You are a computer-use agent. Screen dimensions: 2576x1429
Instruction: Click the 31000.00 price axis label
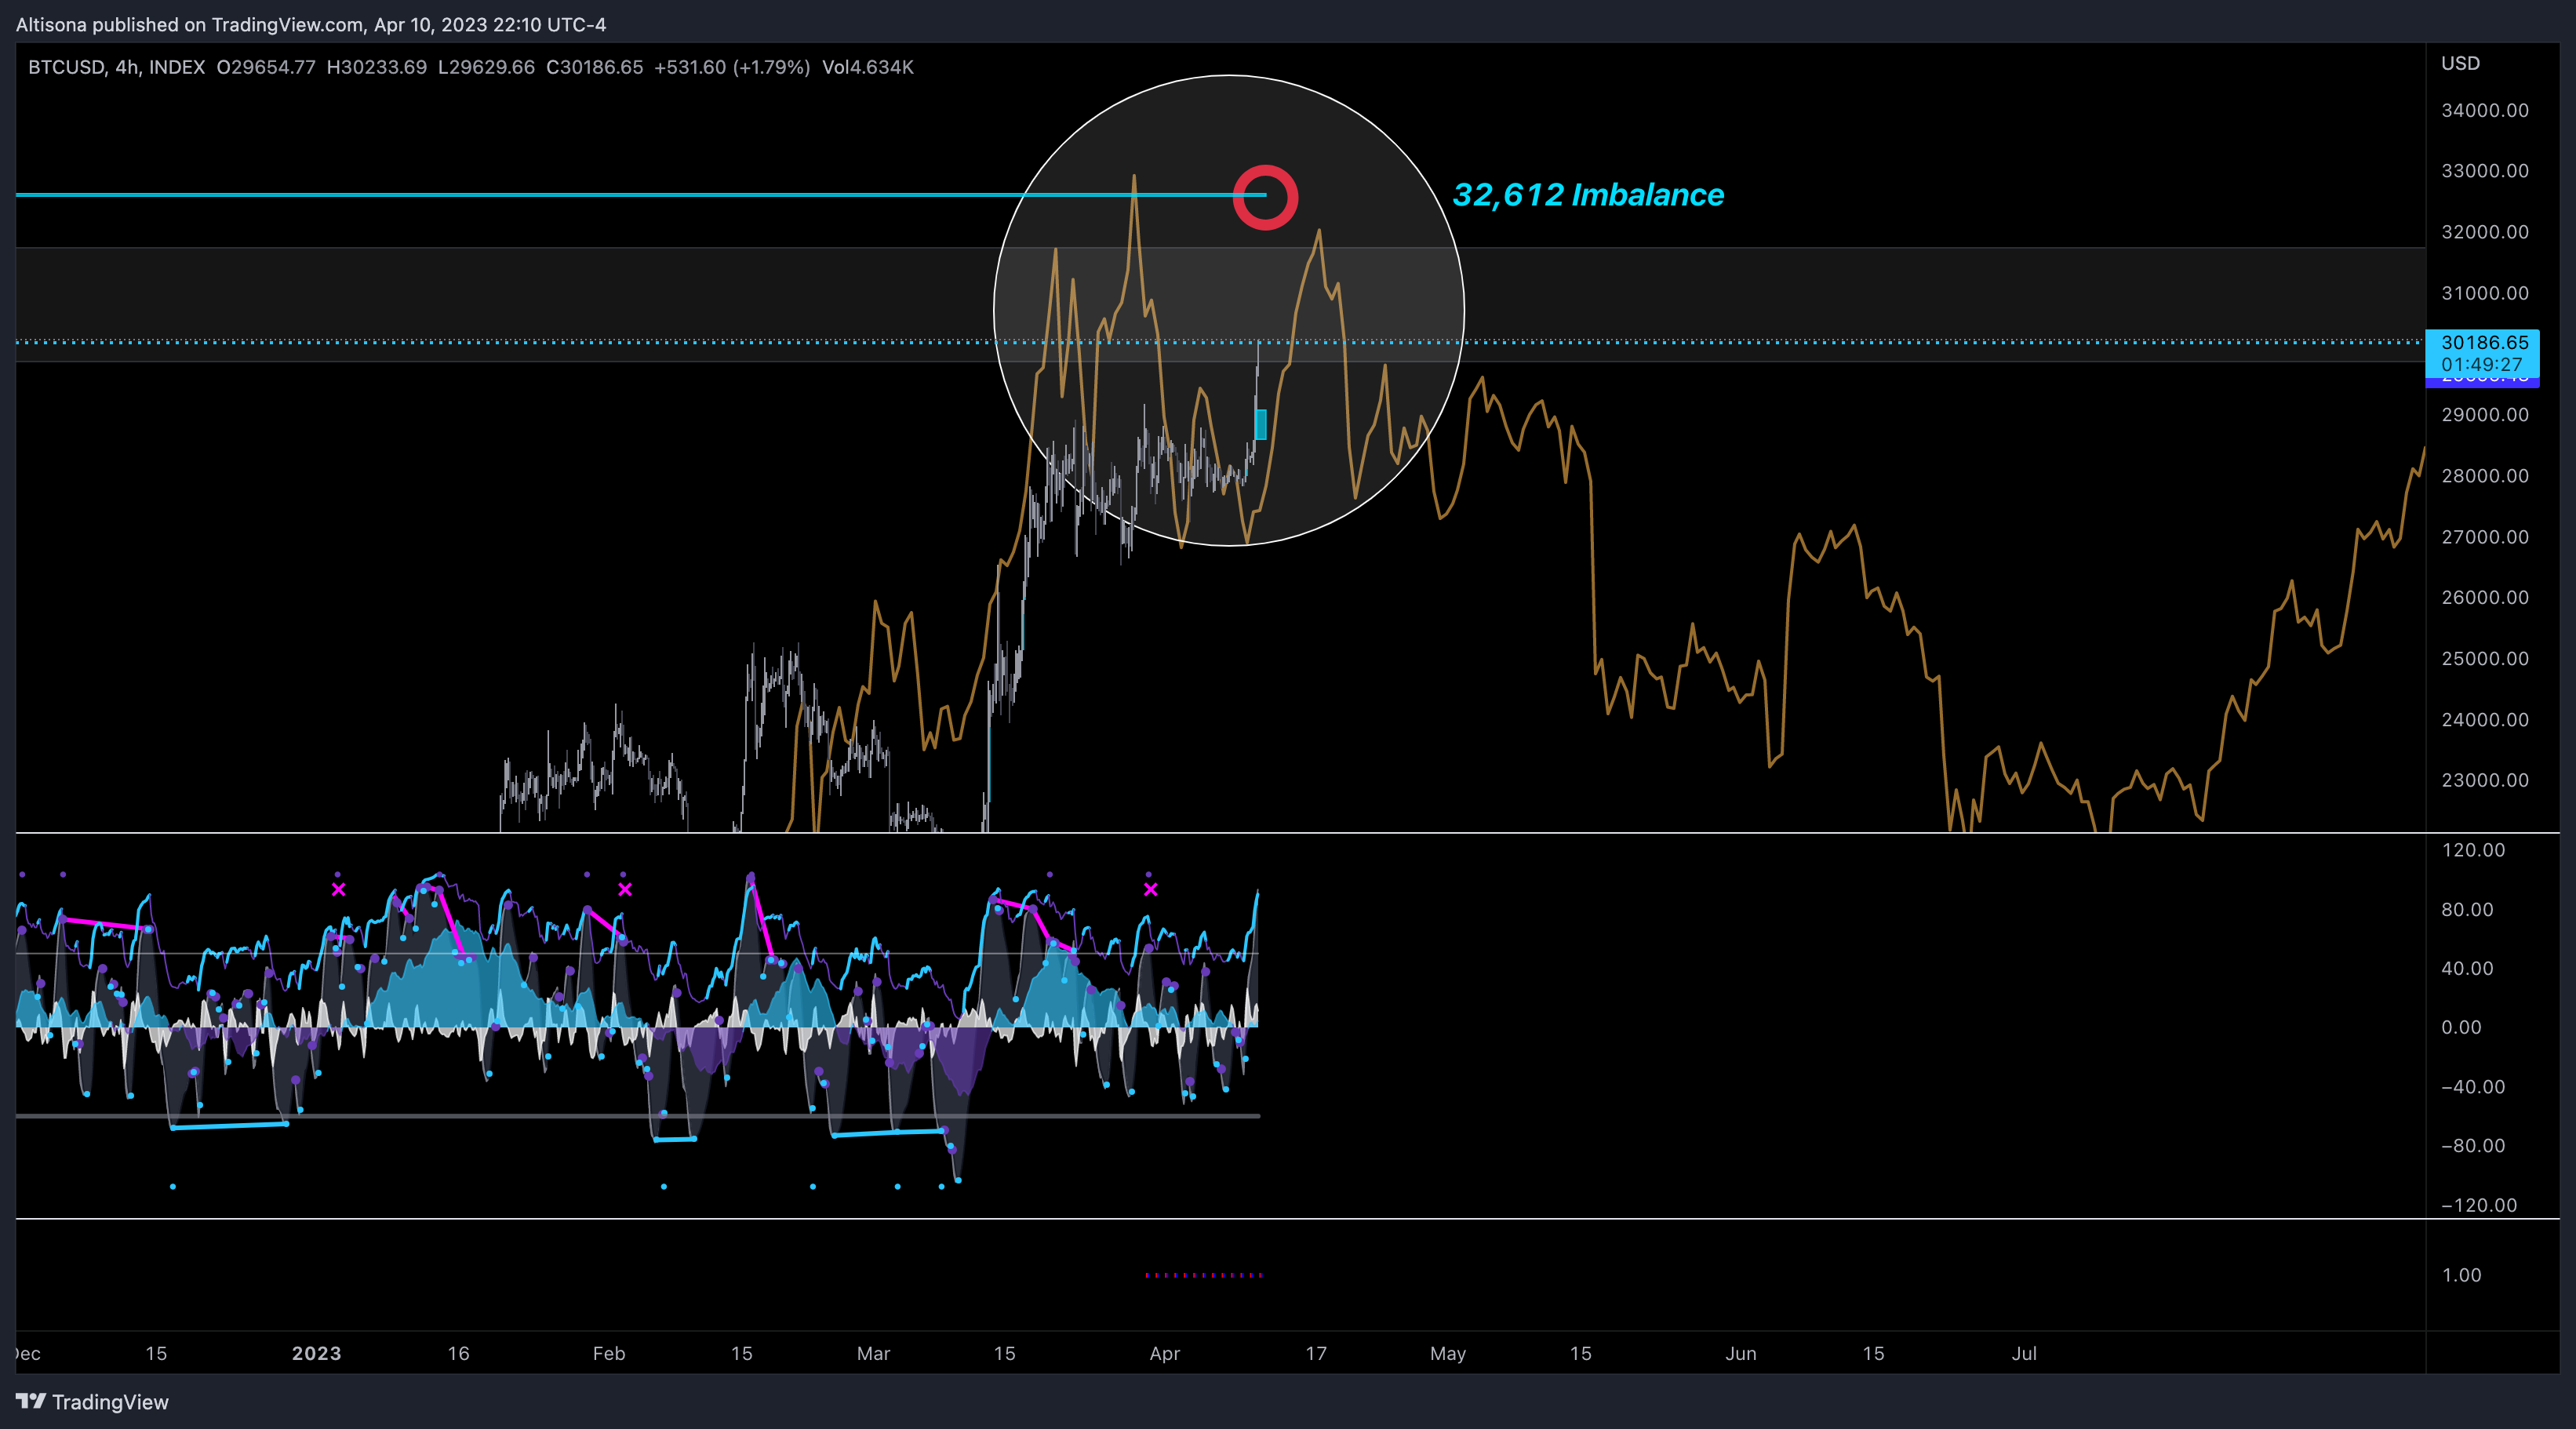point(2485,293)
